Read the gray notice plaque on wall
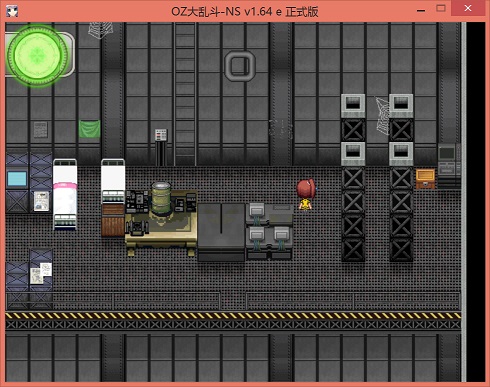 [x=41, y=130]
